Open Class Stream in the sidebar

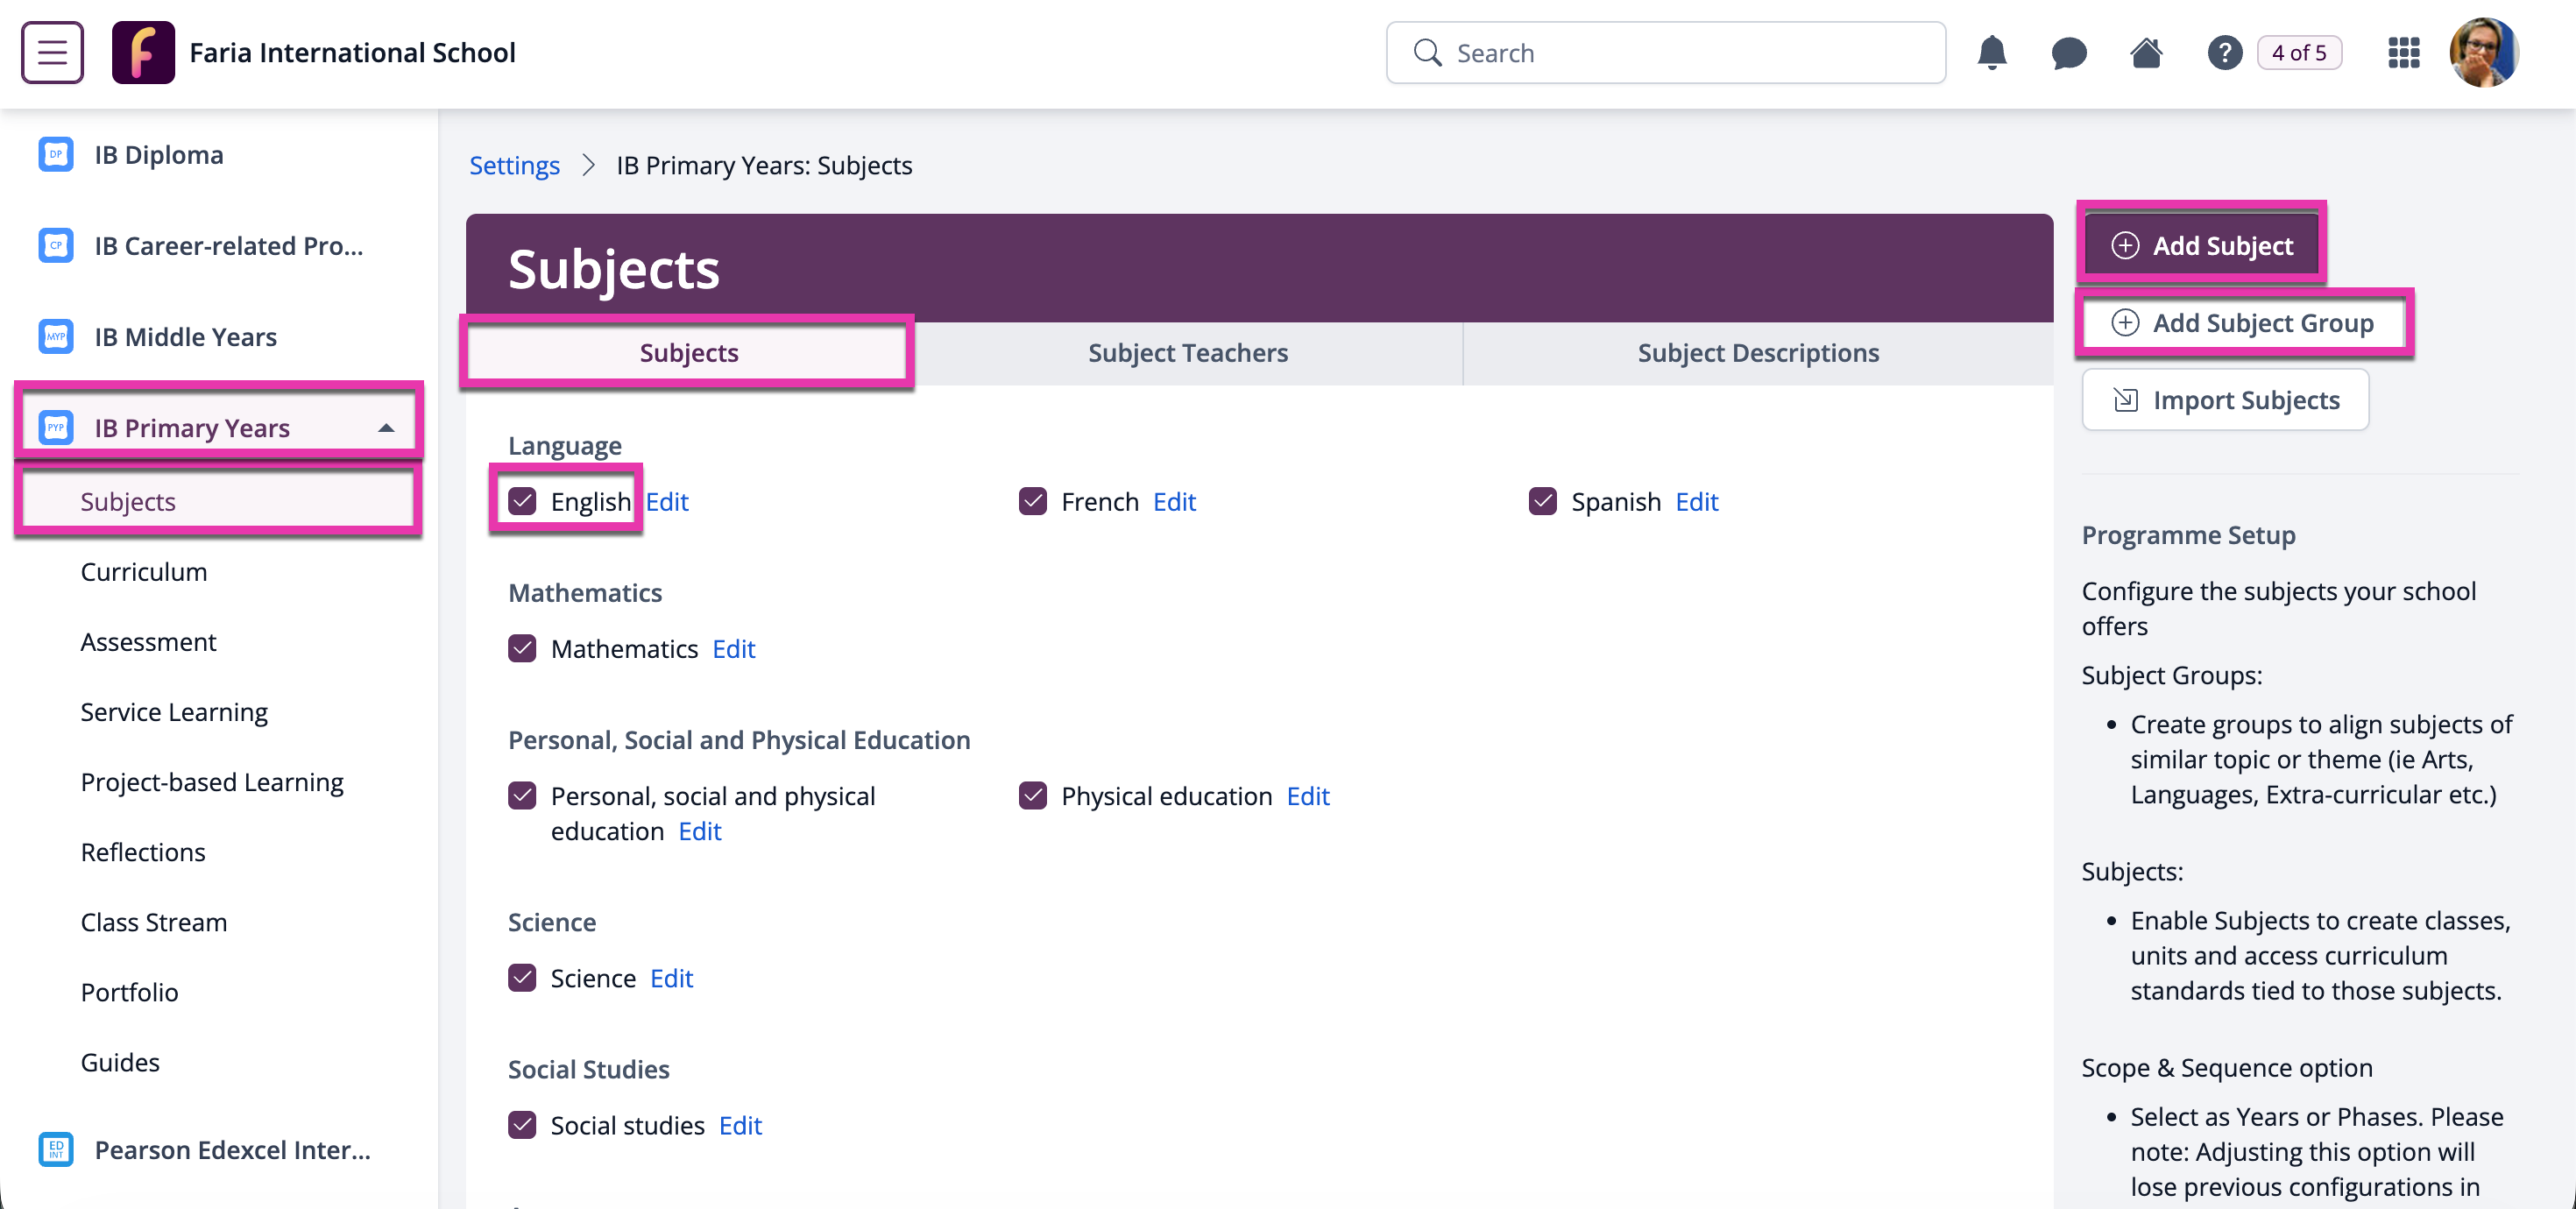[x=154, y=922]
